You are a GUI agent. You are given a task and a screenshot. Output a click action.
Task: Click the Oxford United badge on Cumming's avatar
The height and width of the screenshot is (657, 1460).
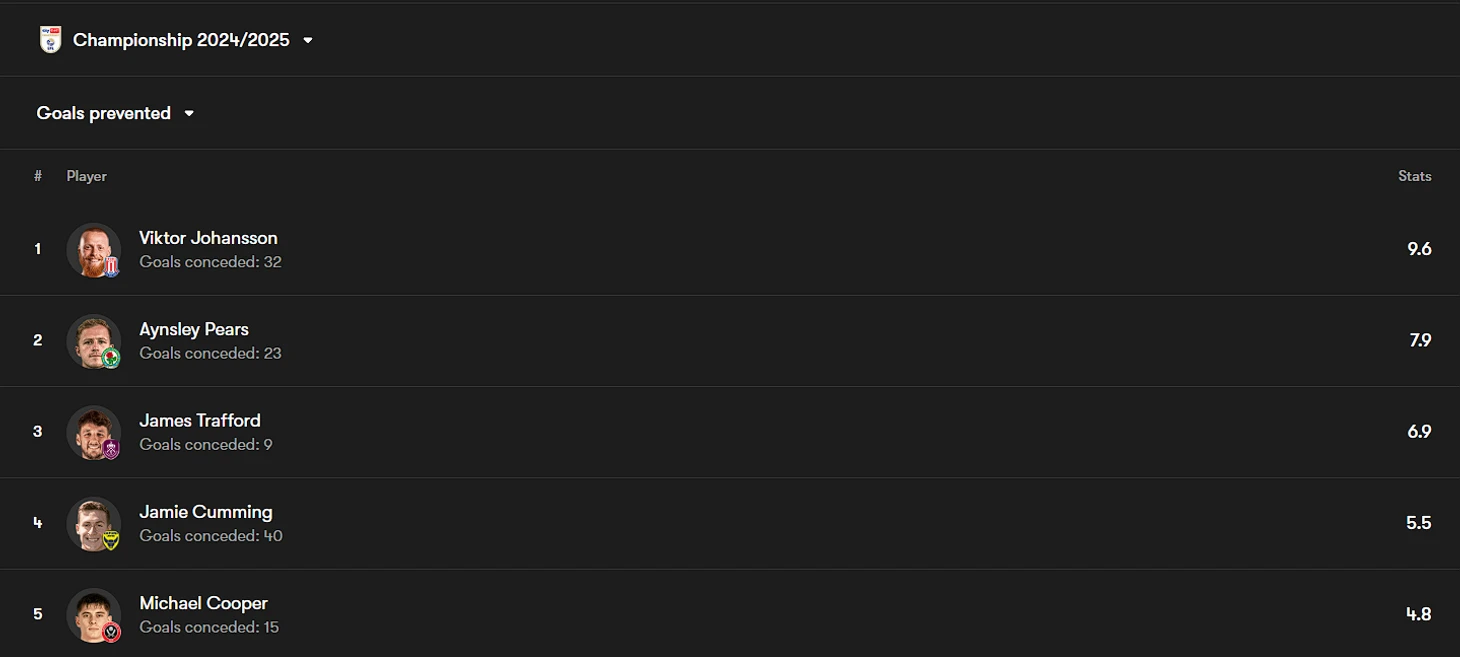coord(111,540)
